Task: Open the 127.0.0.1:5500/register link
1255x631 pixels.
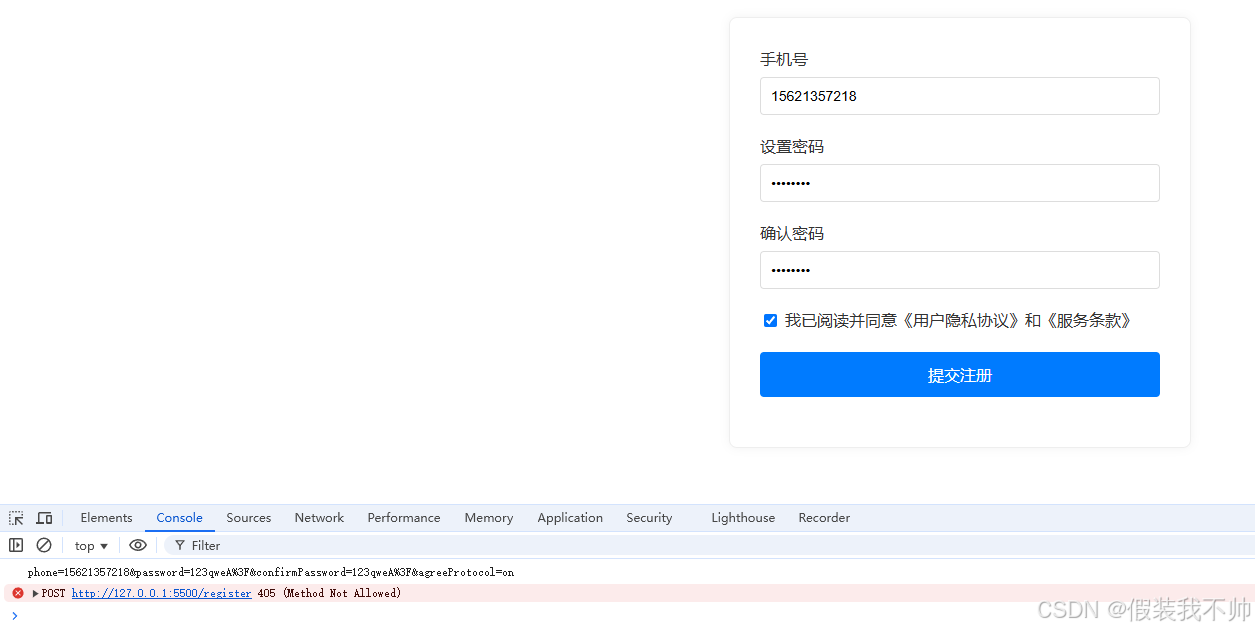Action: tap(161, 593)
